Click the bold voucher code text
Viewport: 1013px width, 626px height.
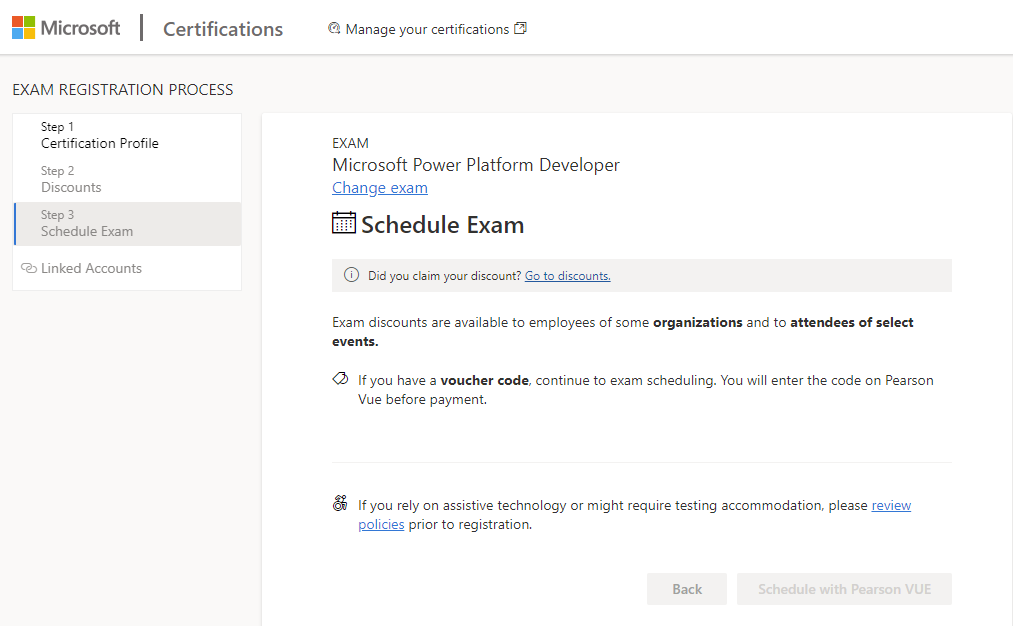(485, 381)
